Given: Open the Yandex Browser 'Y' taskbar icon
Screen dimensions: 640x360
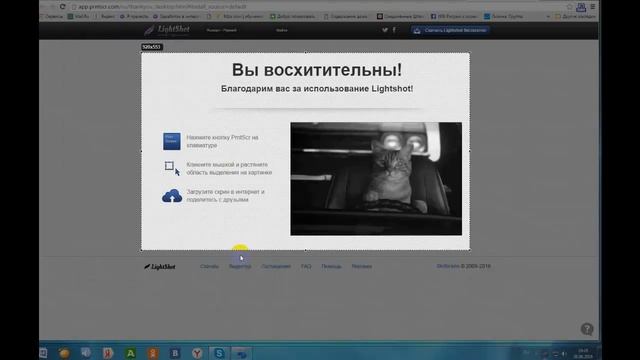Looking at the screenshot, I should (197, 353).
